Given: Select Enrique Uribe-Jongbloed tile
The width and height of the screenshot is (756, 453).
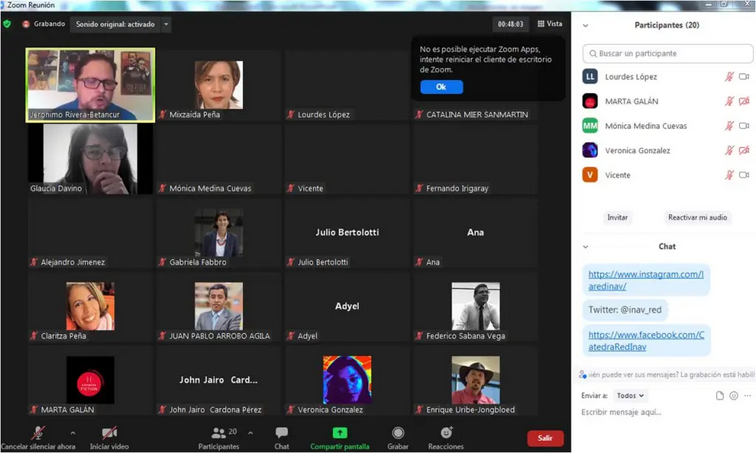Looking at the screenshot, I should coord(475,380).
